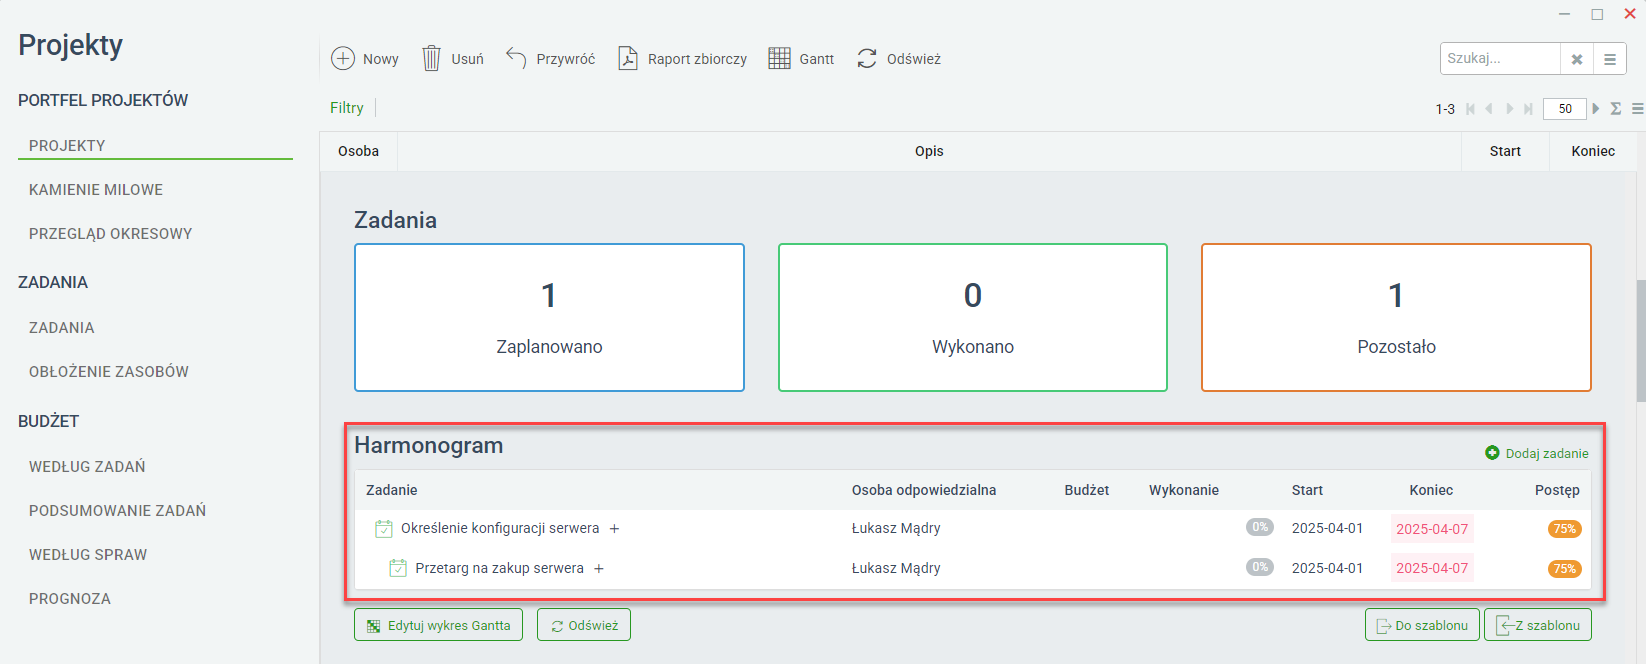Image resolution: width=1646 pixels, height=664 pixels.
Task: Open the list options menu beside sigma
Action: click(x=1638, y=109)
